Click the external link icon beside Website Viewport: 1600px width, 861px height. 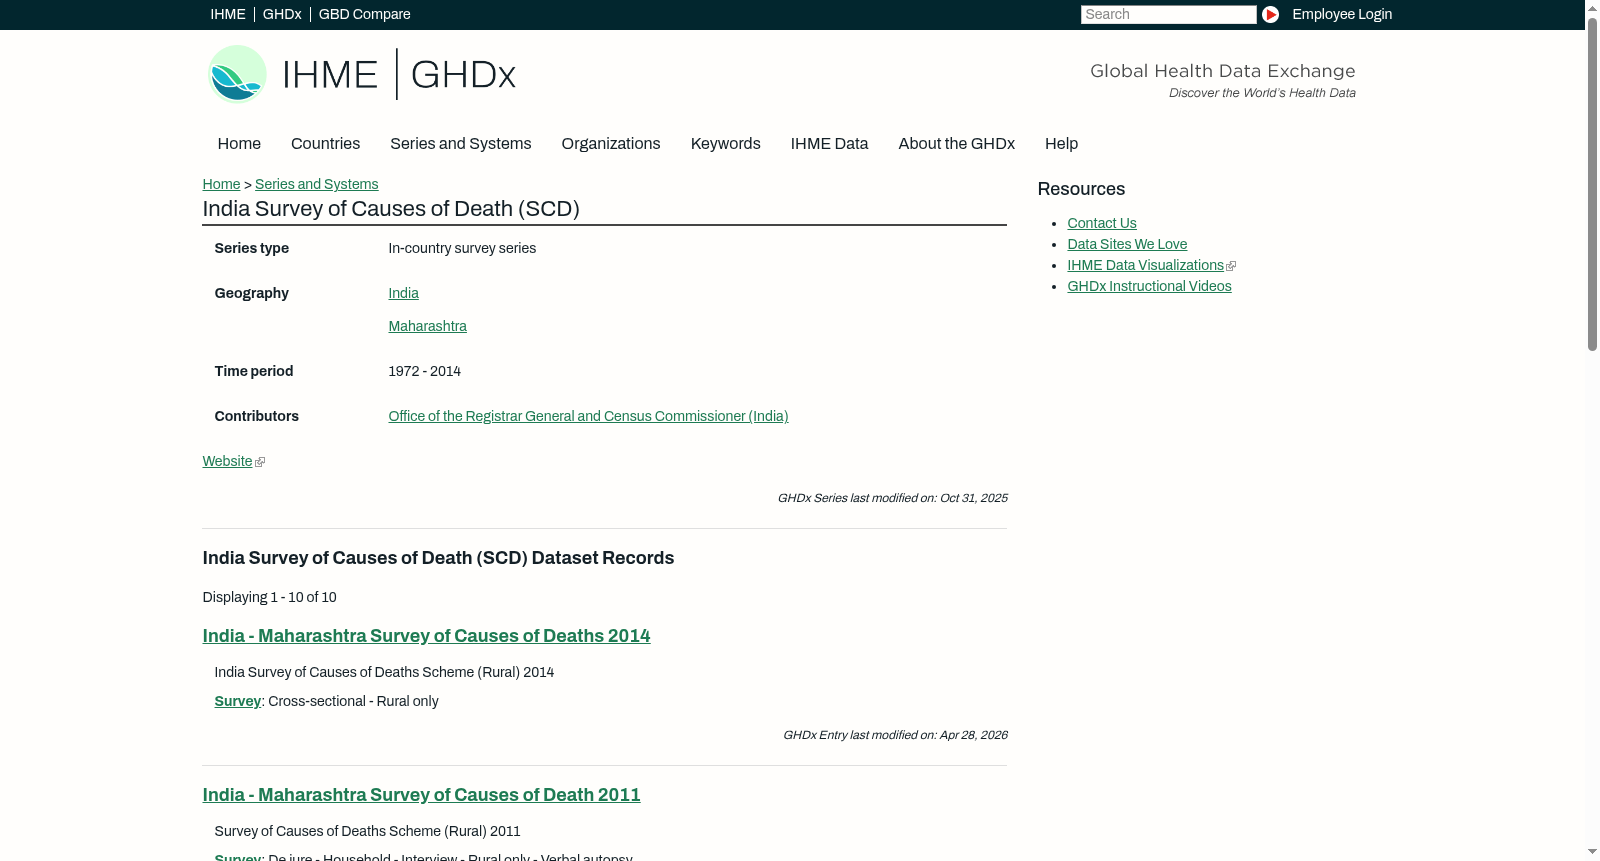point(260,462)
